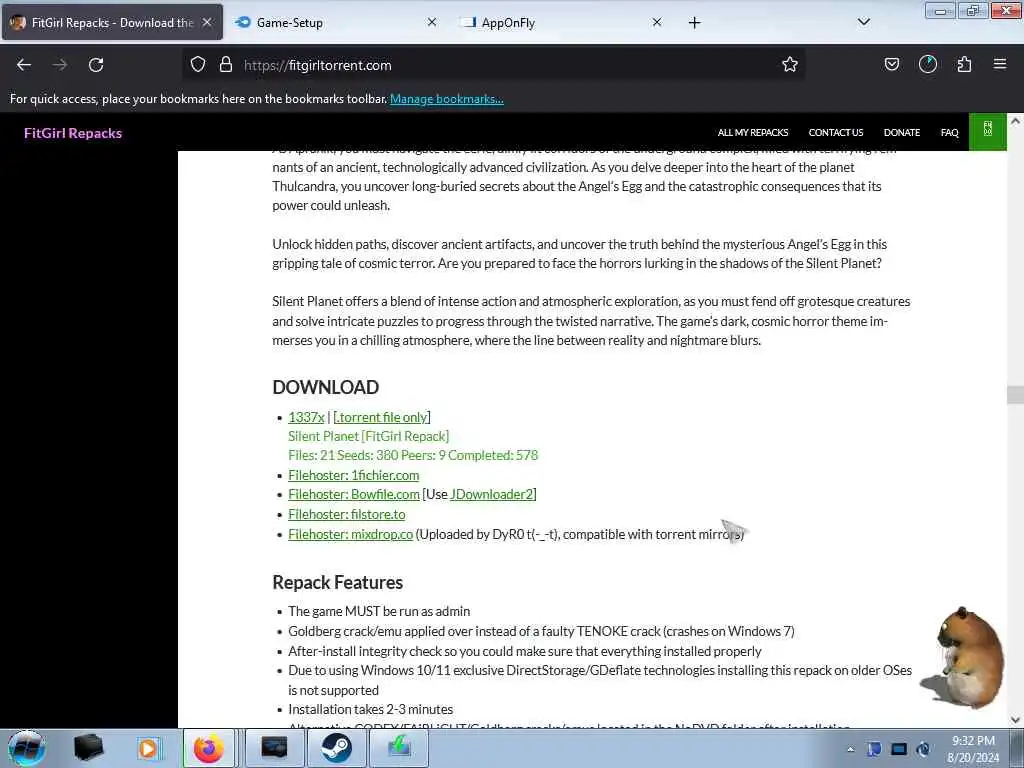Open ALL MY REPACKS menu item
Image resolution: width=1024 pixels, height=768 pixels.
[x=752, y=133]
